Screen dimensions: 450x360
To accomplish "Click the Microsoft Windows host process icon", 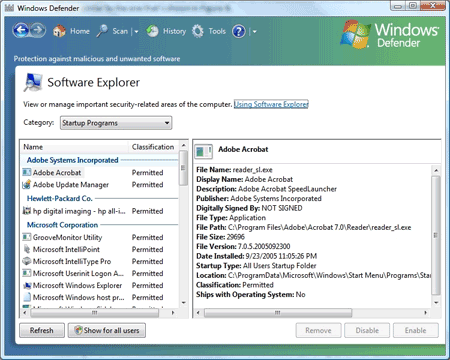I will click(x=27, y=297).
